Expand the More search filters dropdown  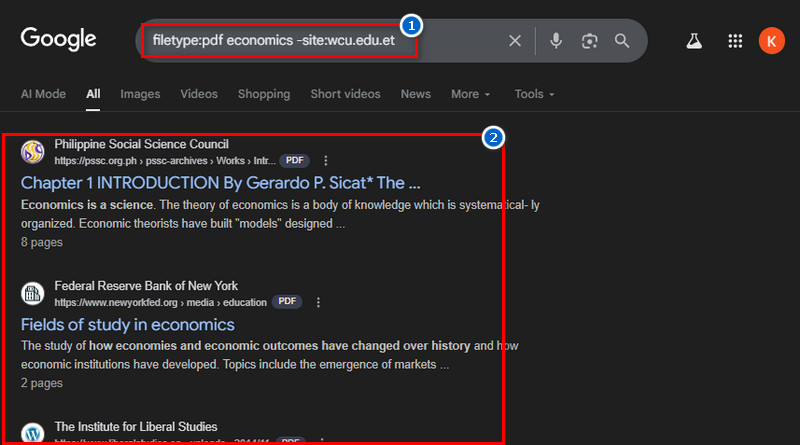pos(470,94)
